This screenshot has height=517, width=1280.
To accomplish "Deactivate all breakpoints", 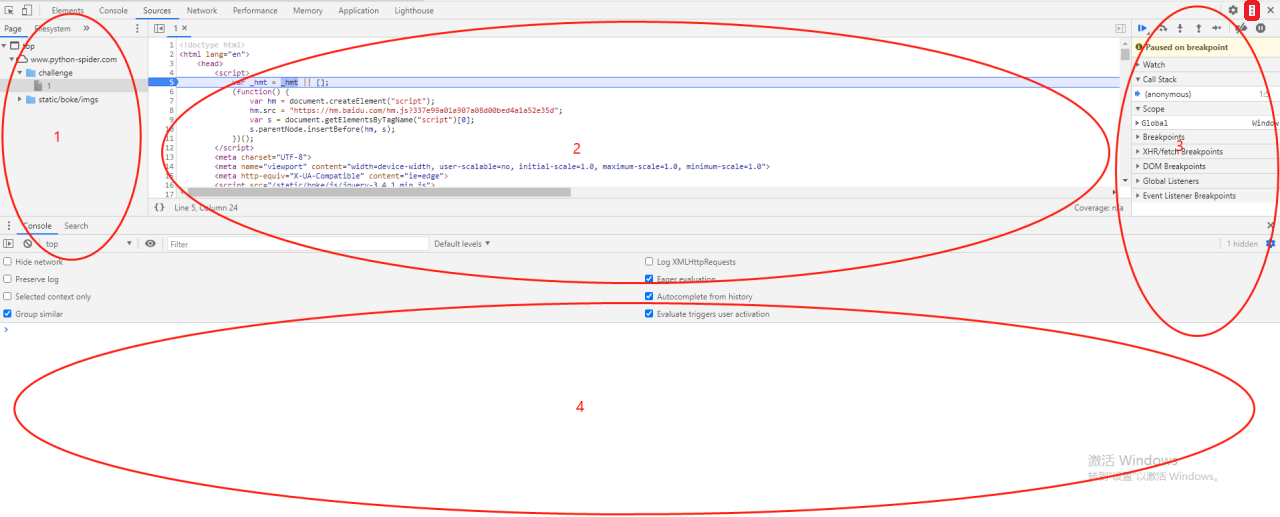I will coord(1241,29).
